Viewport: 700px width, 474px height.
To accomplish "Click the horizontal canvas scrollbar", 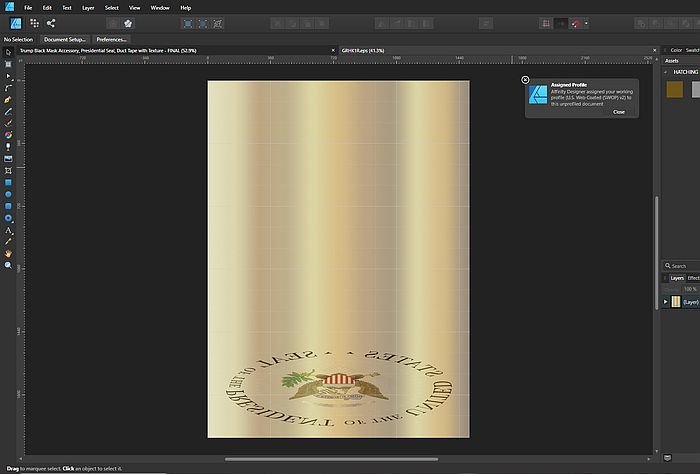I will pyautogui.click(x=331, y=459).
